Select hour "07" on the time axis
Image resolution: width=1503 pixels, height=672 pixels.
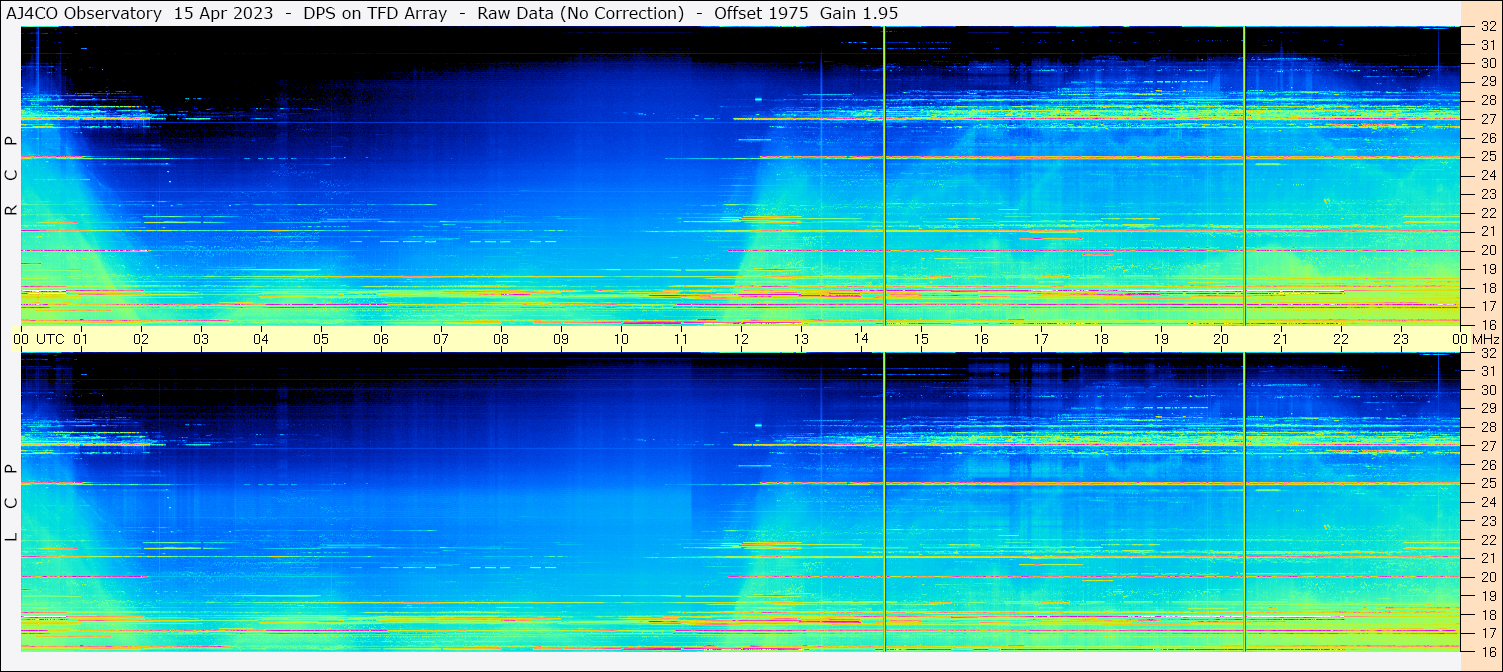pos(441,339)
